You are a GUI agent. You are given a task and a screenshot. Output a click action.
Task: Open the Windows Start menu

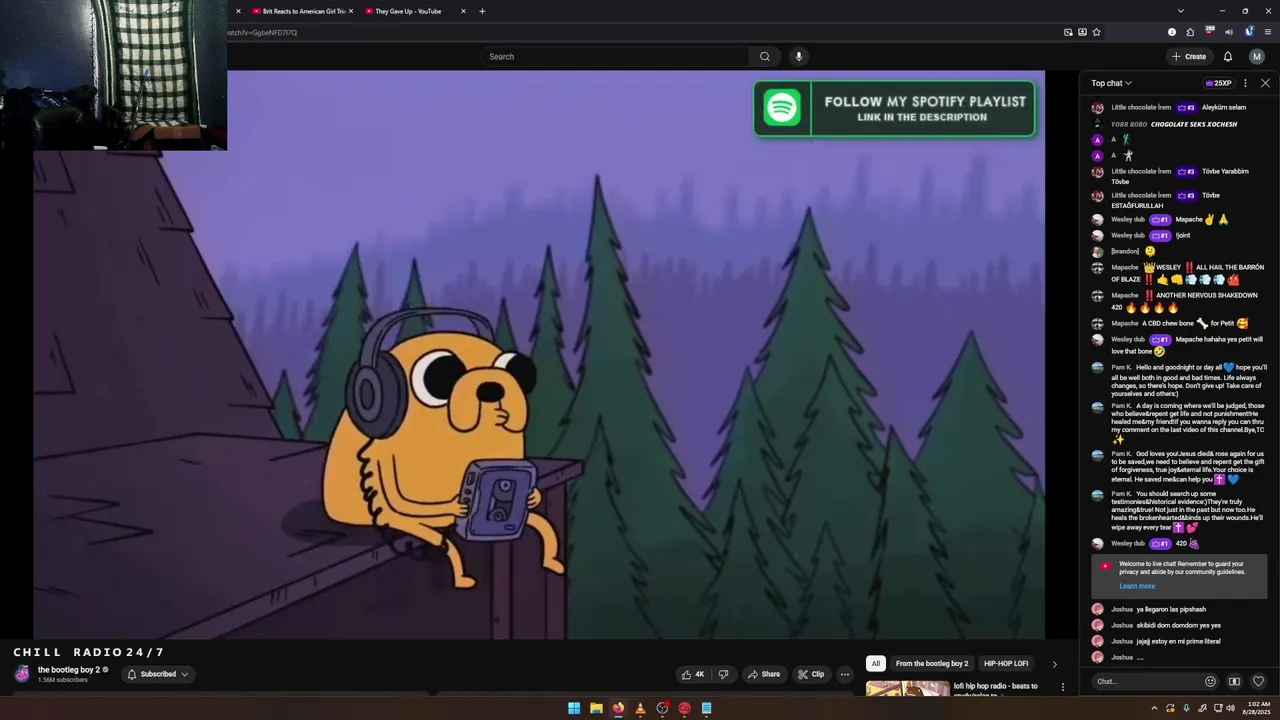pos(574,708)
